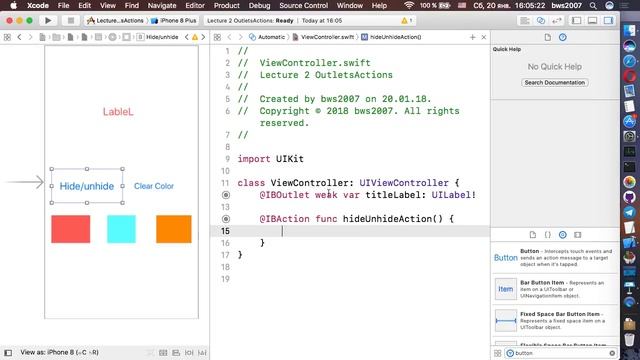
Task: Click the Resolve Auto Layout Issues button
Action: click(x=202, y=353)
